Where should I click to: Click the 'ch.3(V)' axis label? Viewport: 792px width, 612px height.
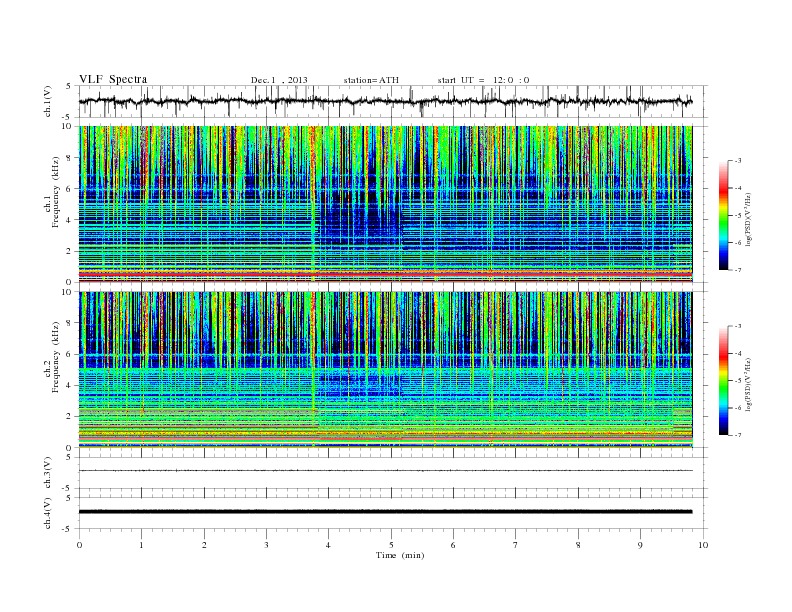(48, 473)
